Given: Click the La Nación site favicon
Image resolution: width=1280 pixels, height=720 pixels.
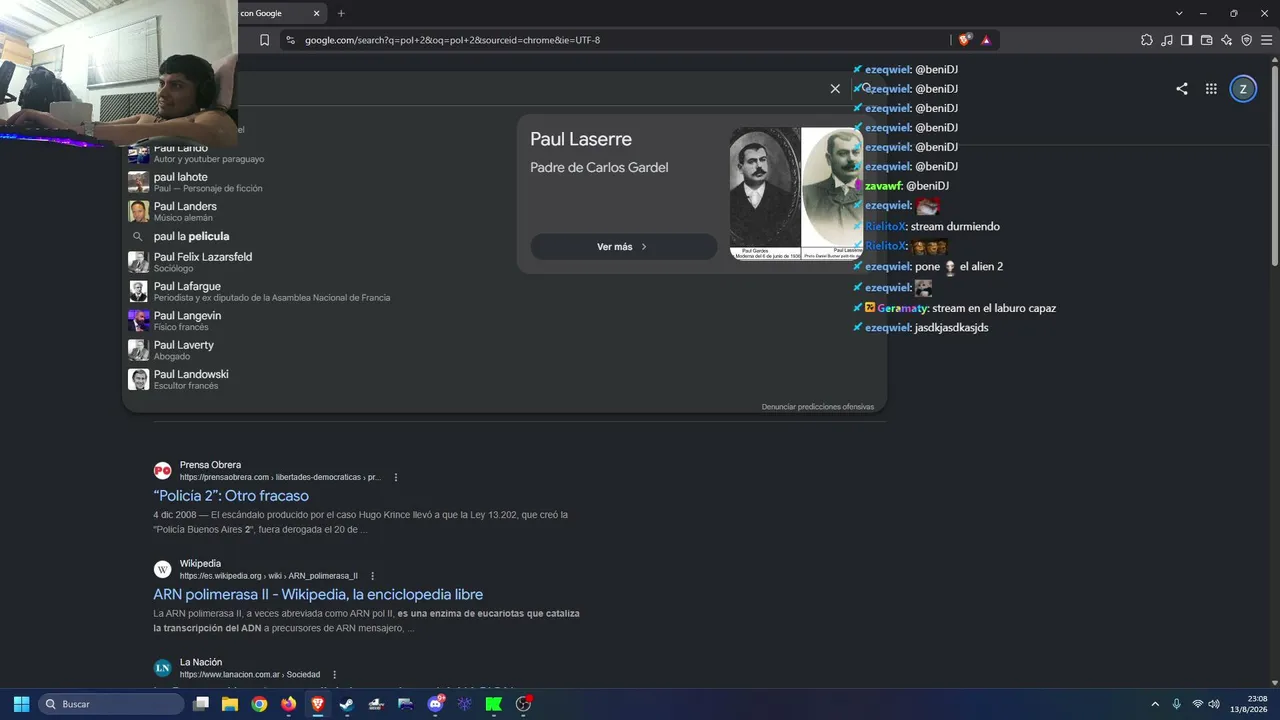Looking at the screenshot, I should point(162,668).
